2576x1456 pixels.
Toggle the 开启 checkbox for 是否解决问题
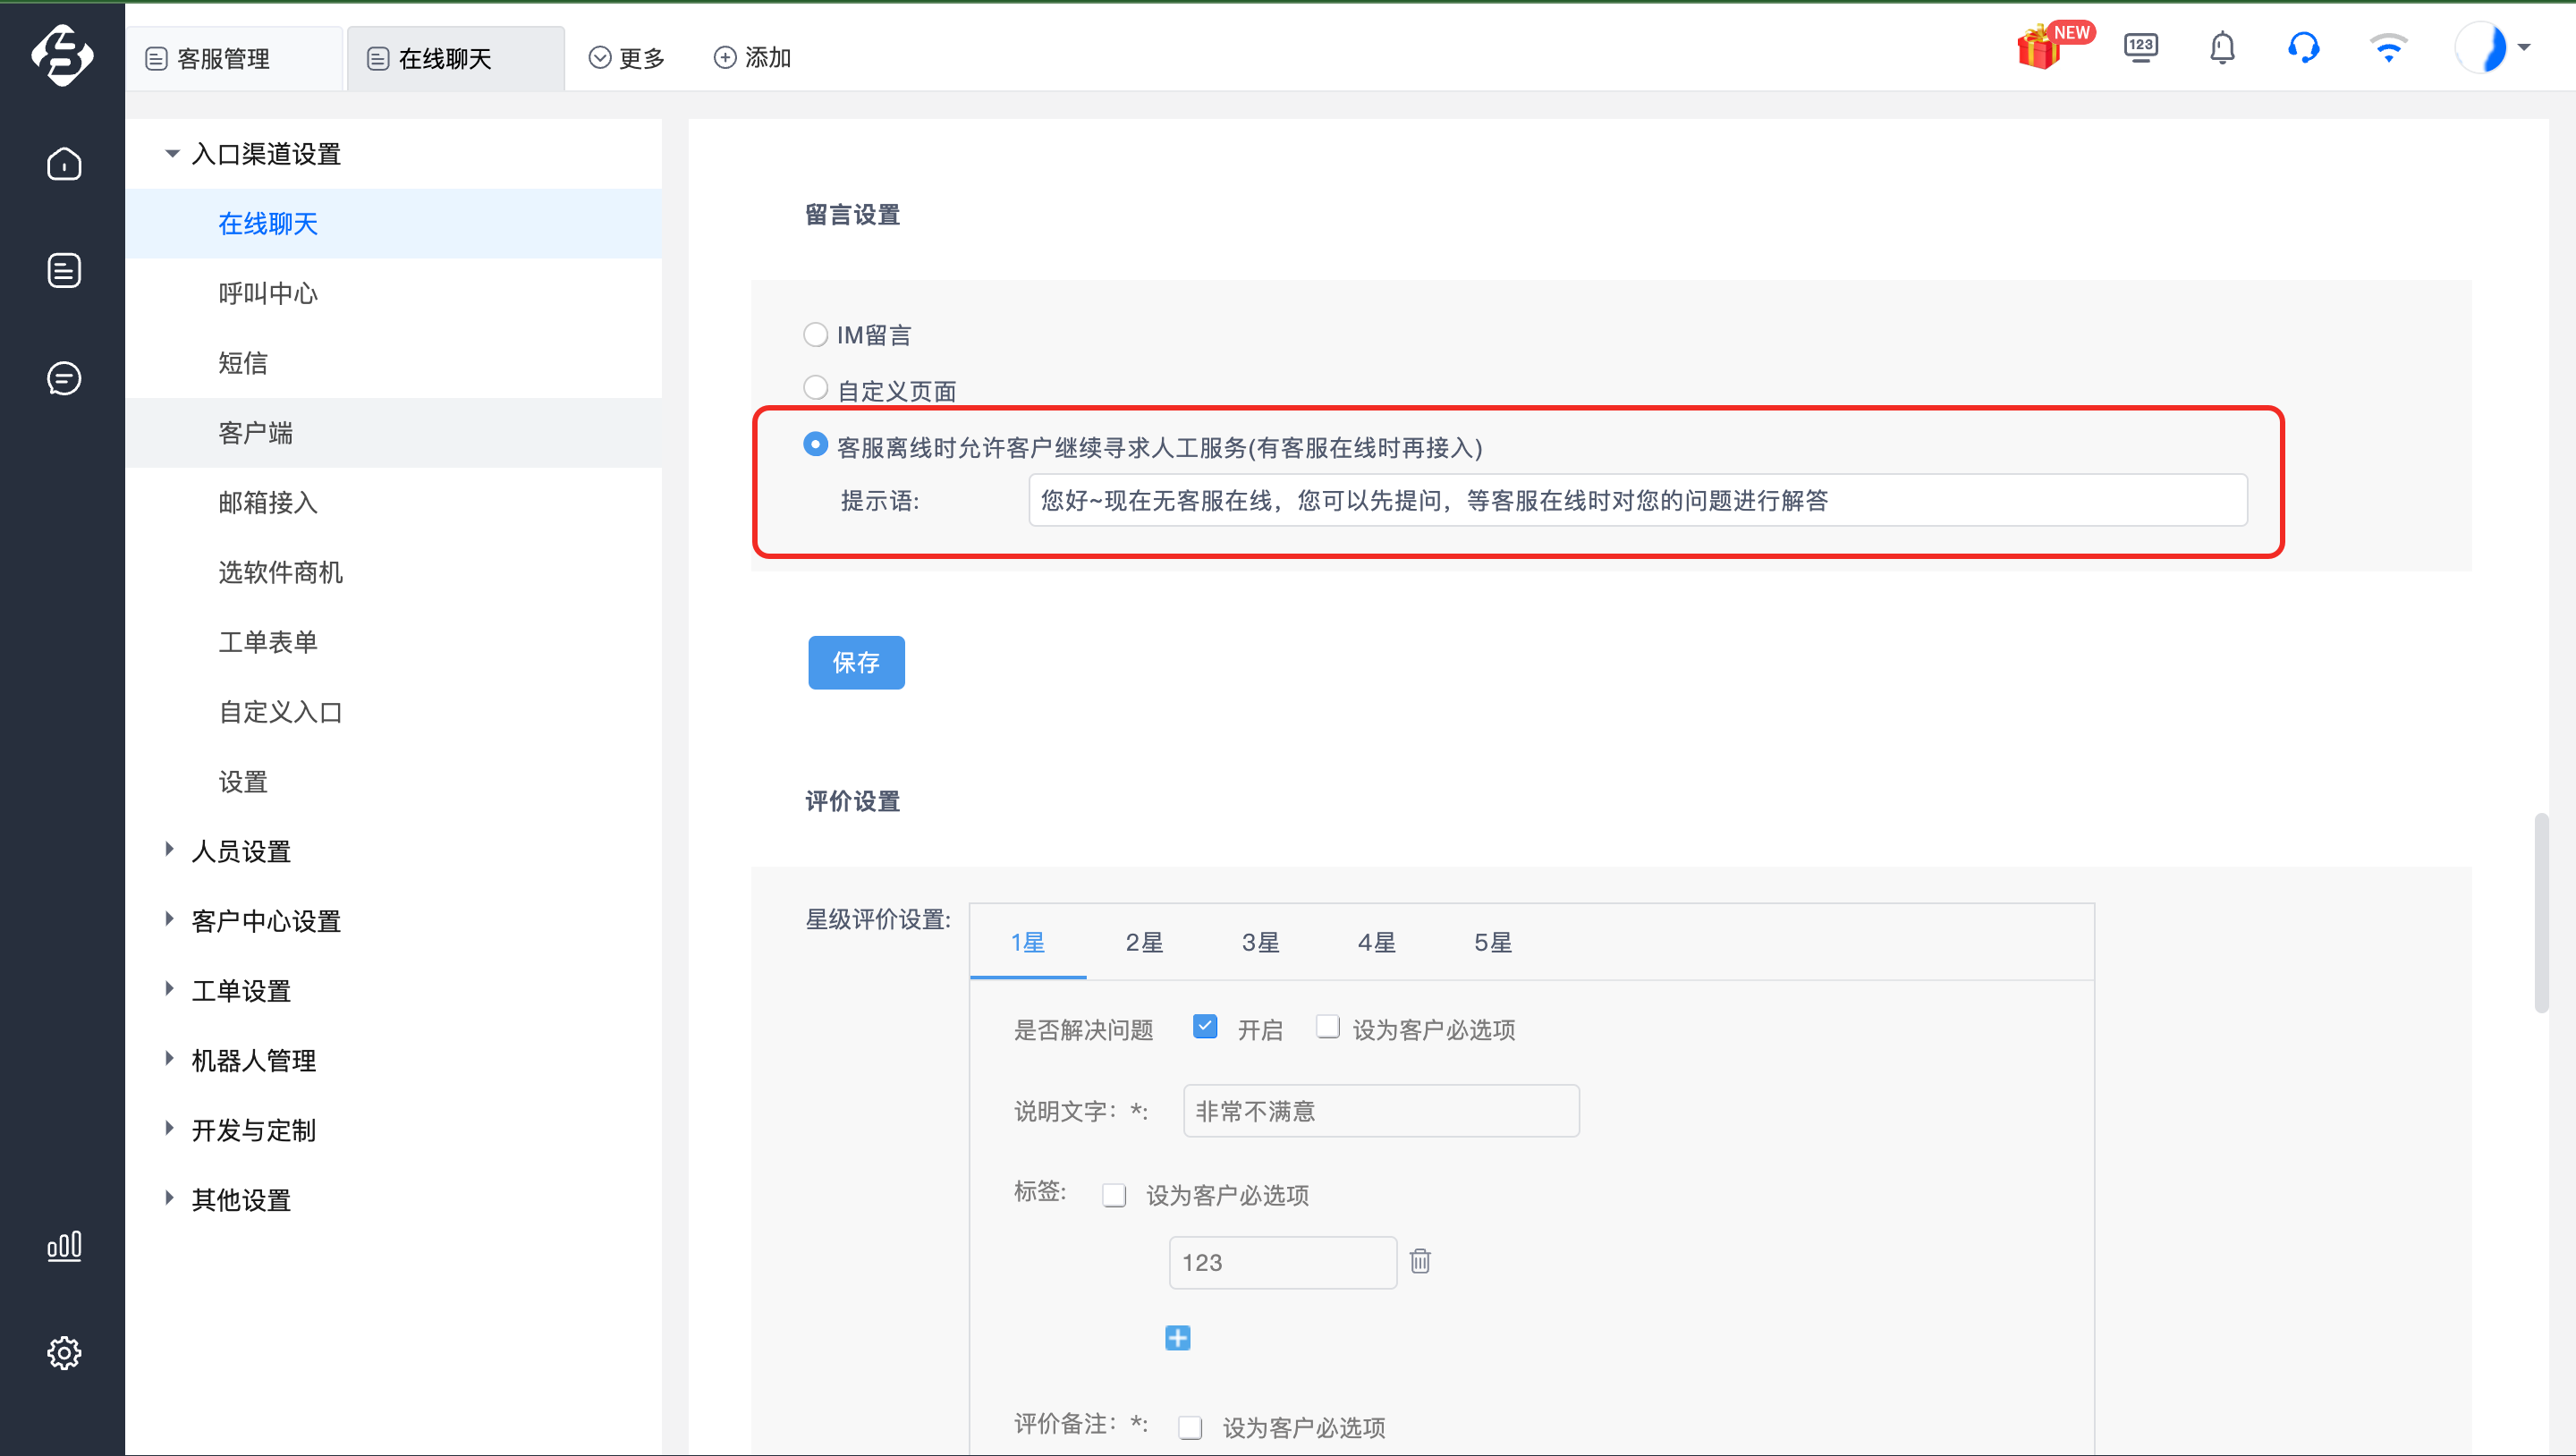[x=1205, y=1027]
